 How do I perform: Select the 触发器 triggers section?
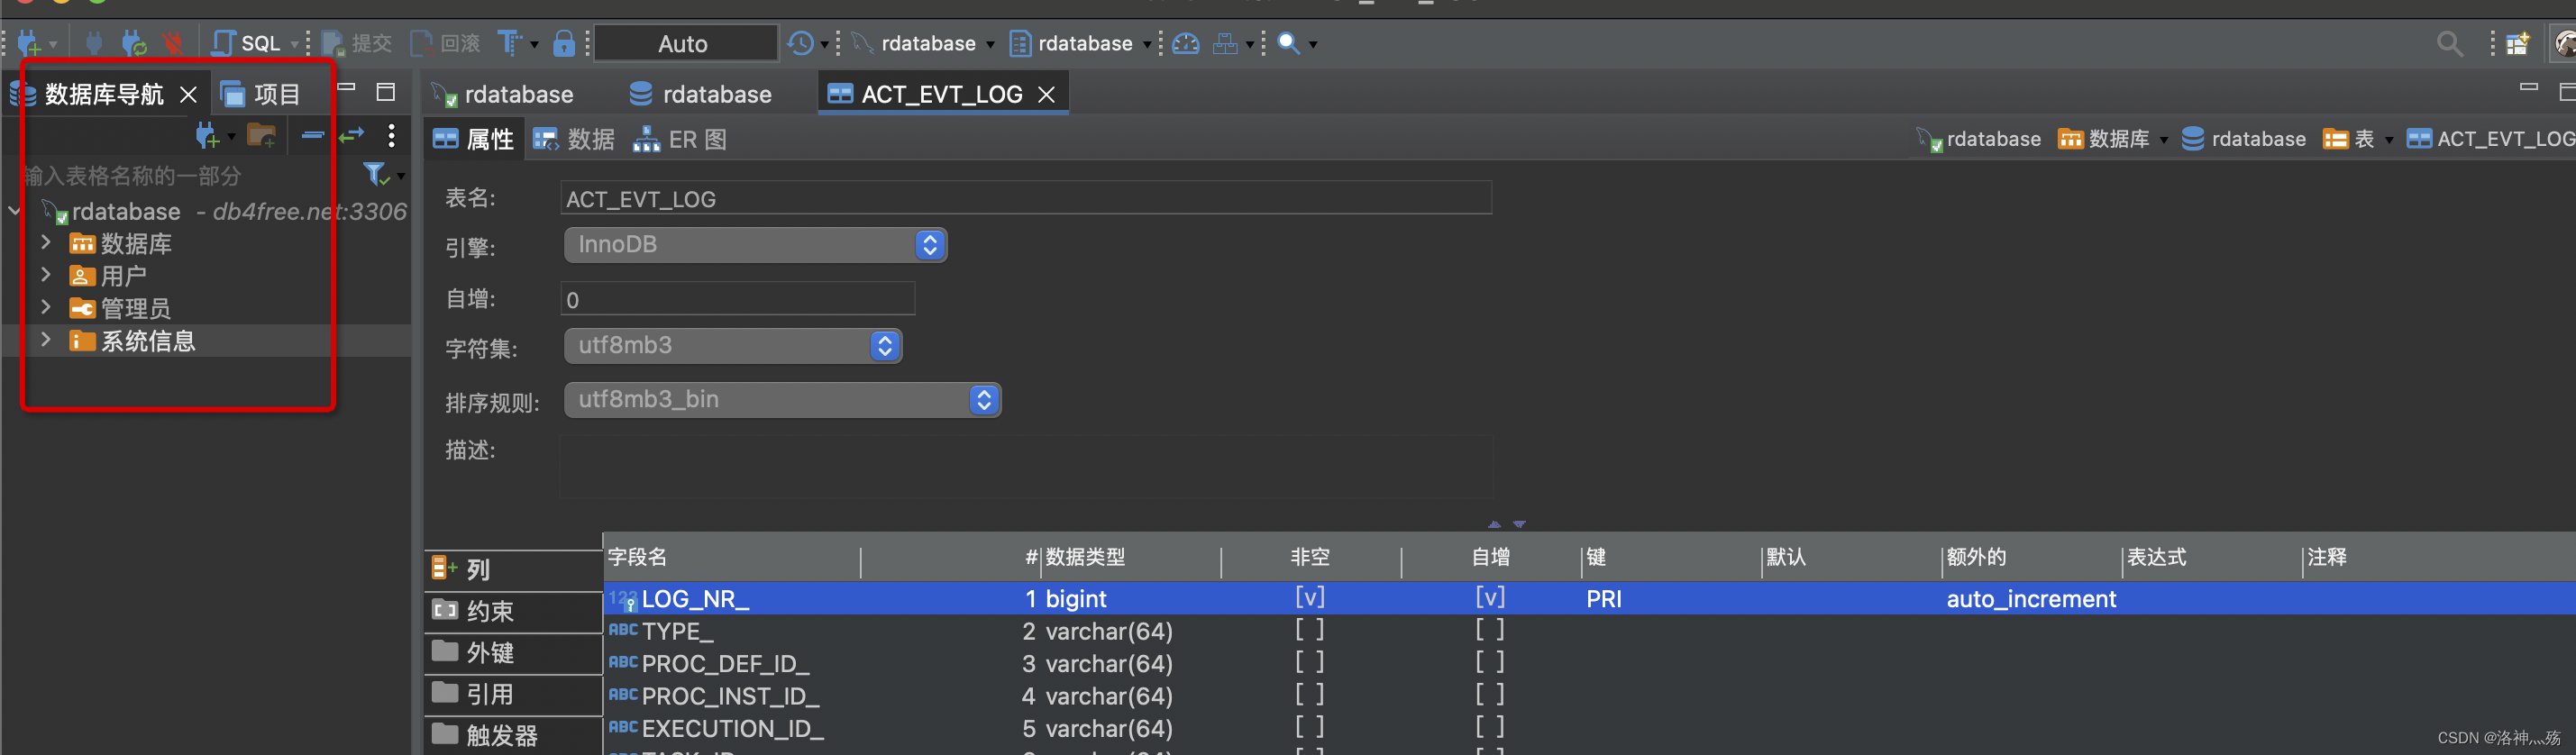pyautogui.click(x=513, y=735)
